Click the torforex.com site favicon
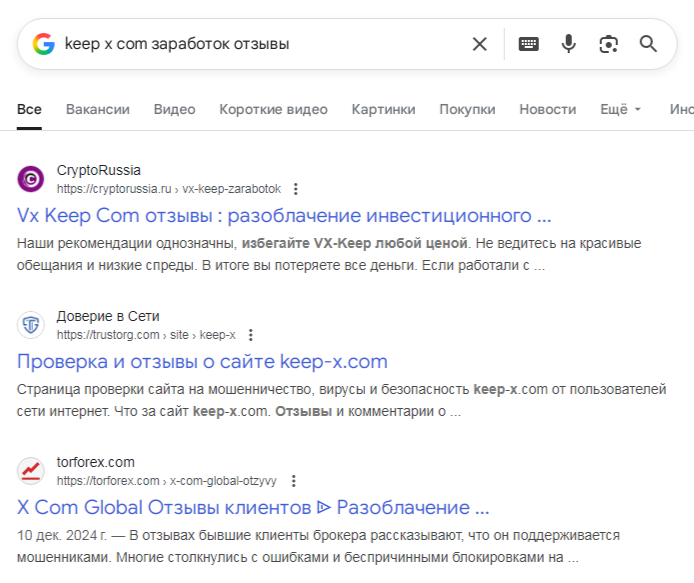This screenshot has height=583, width=694. (x=31, y=471)
